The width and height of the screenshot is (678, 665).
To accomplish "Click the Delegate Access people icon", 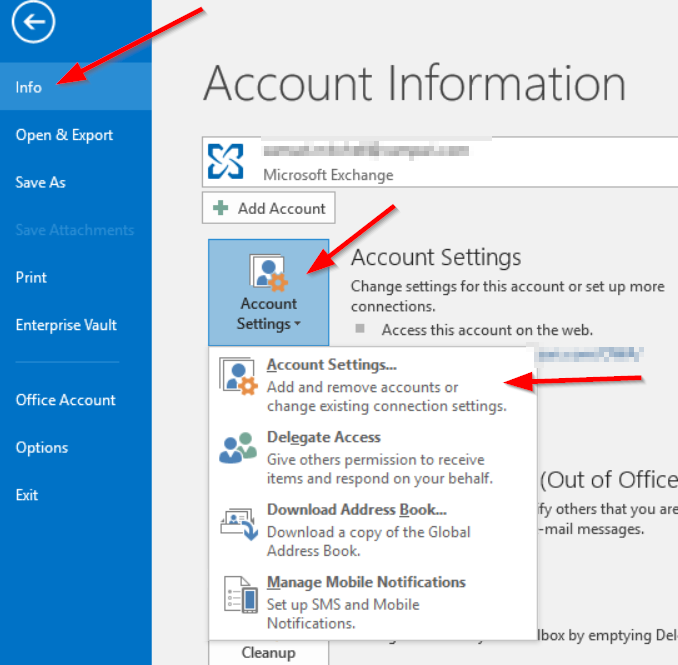I will [x=238, y=448].
